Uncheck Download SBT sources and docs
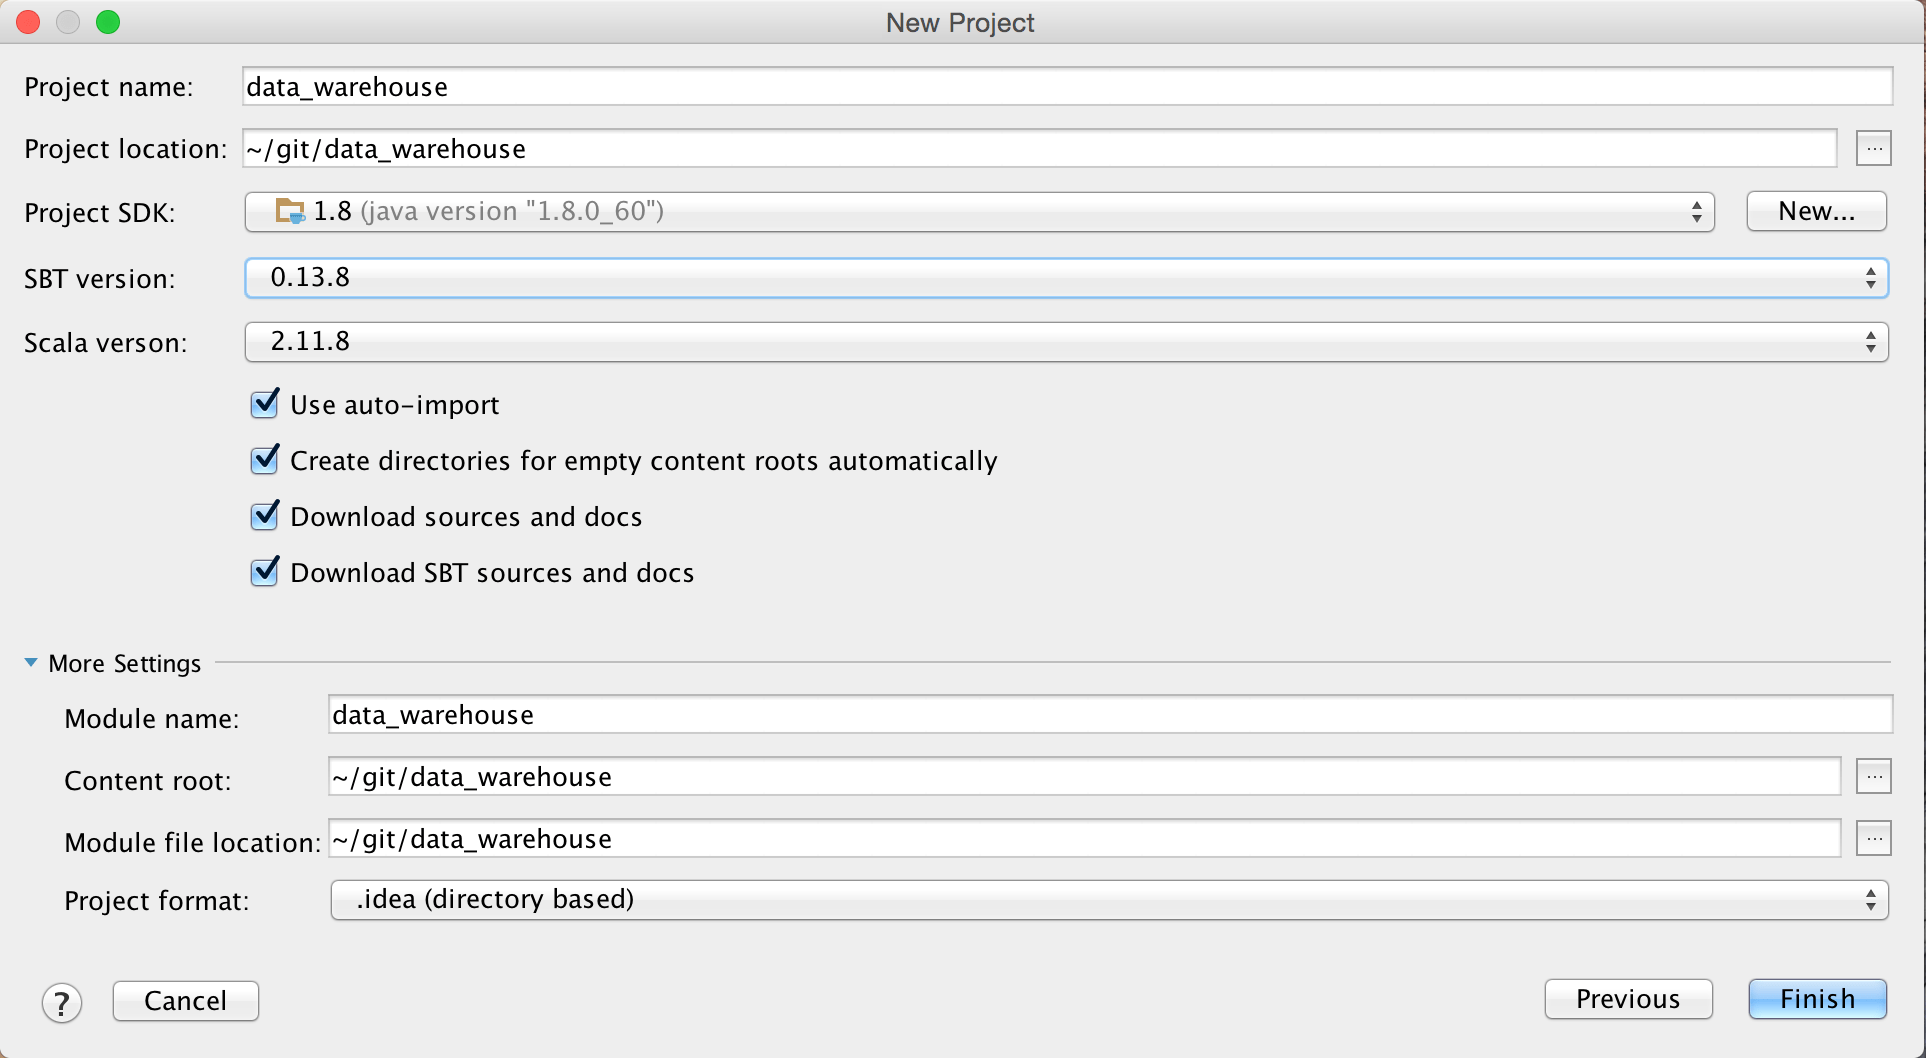Screen dimensions: 1926x1058 tap(265, 572)
